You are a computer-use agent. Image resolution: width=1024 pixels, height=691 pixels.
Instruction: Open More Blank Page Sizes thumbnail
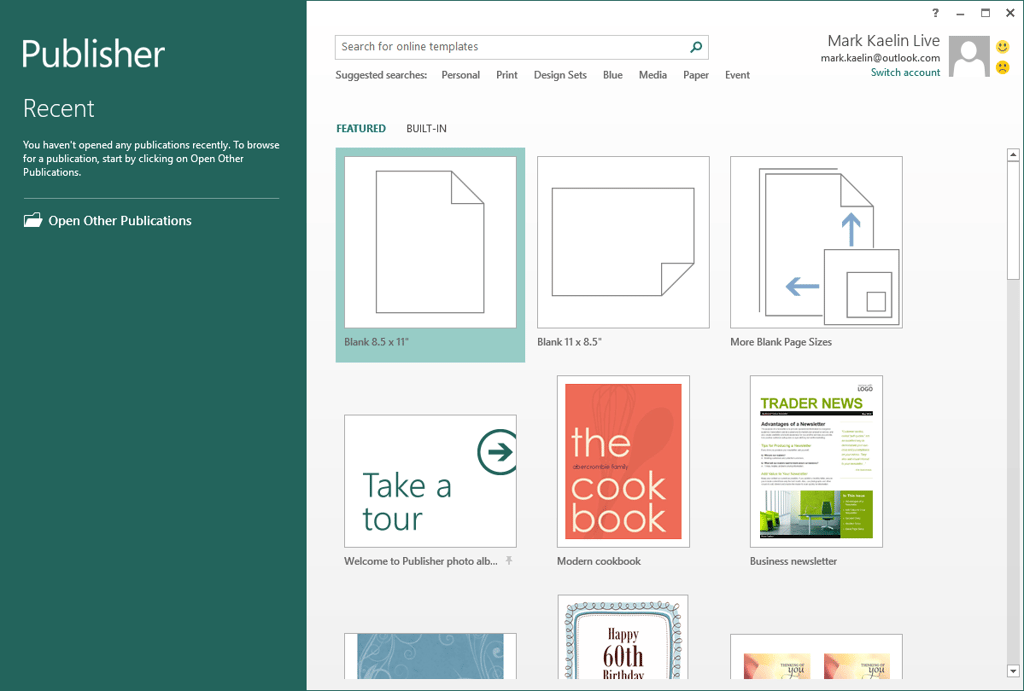[x=816, y=242]
